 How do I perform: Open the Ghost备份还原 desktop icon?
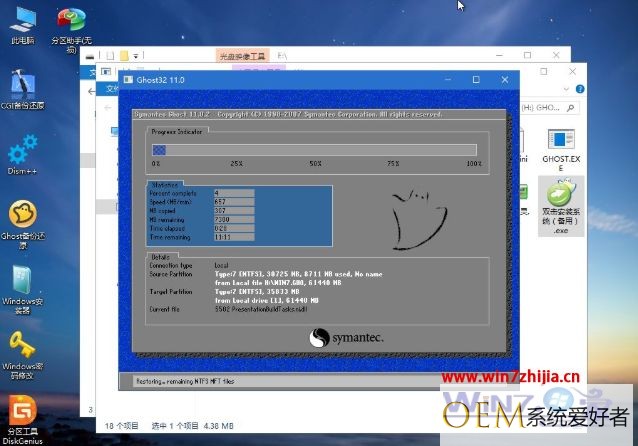(23, 224)
